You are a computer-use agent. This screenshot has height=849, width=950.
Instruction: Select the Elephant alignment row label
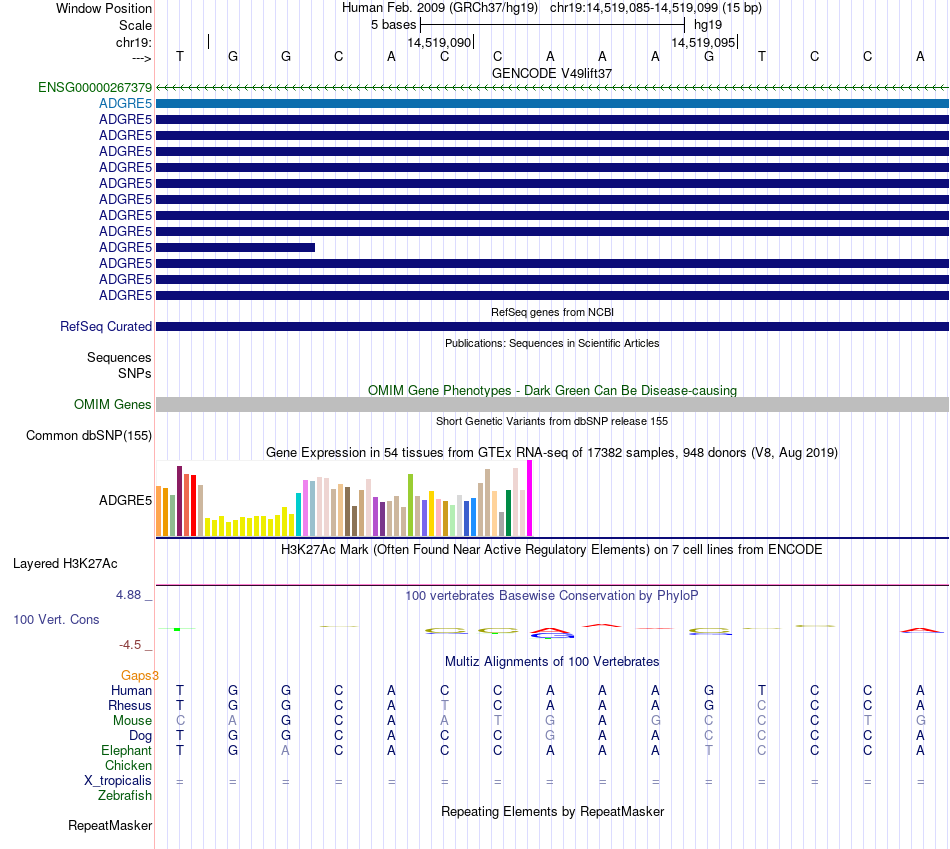tap(126, 750)
